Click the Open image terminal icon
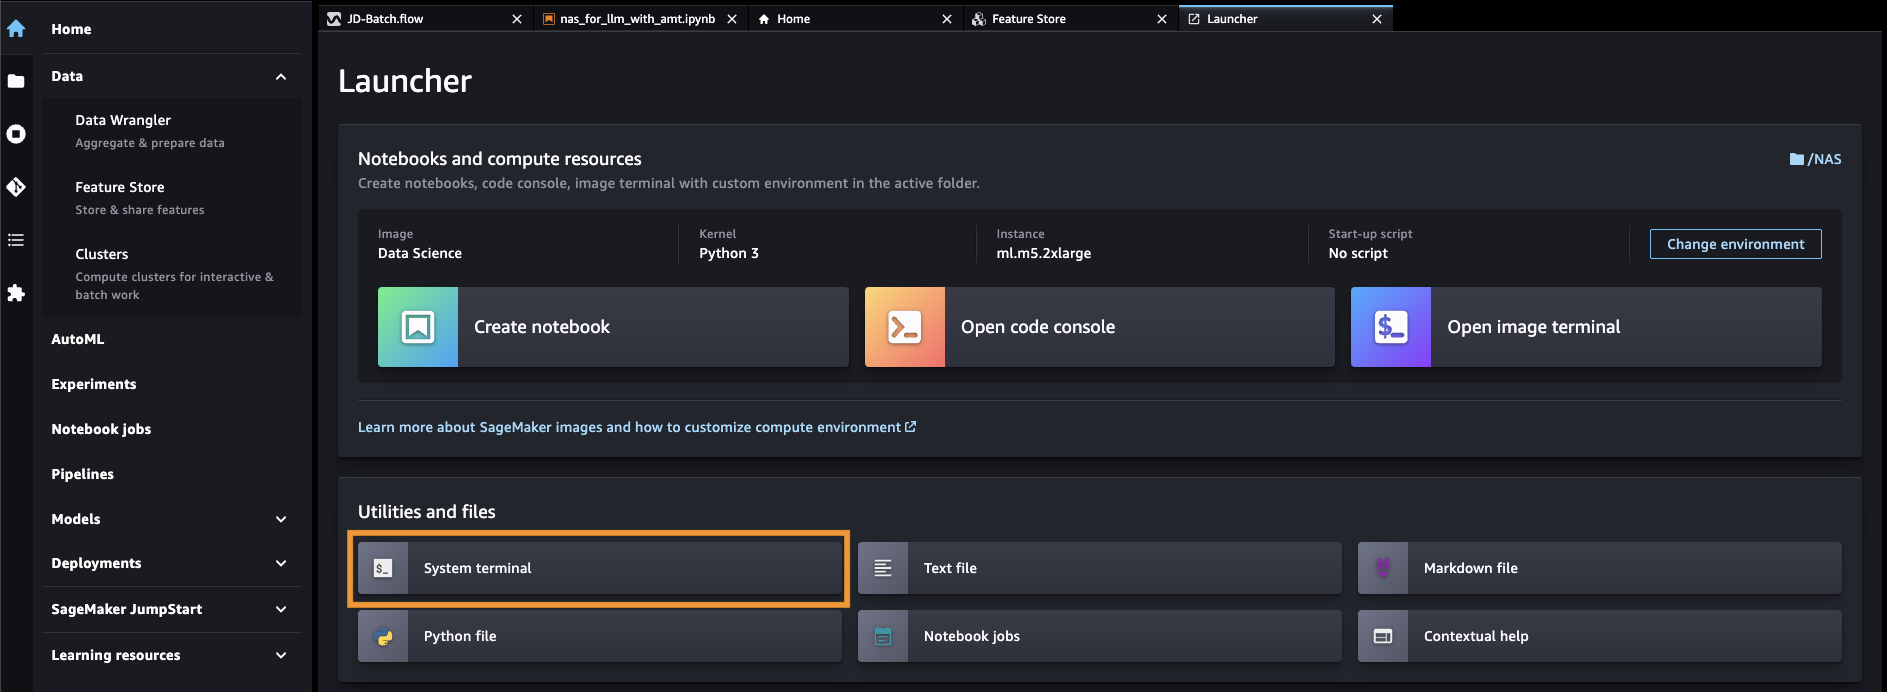The height and width of the screenshot is (692, 1887). pyautogui.click(x=1391, y=327)
